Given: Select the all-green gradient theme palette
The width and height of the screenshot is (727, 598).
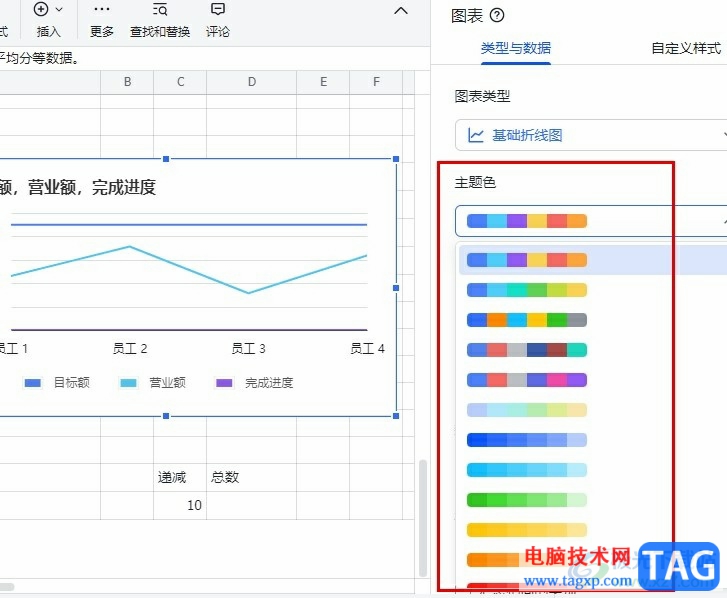Looking at the screenshot, I should click(527, 500).
